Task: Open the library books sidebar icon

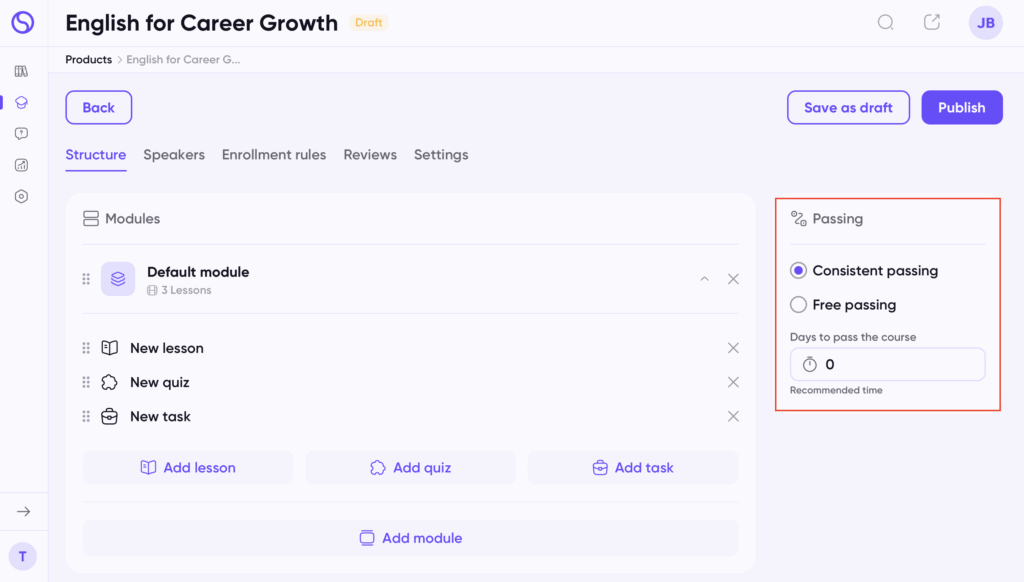Action: coord(22,71)
